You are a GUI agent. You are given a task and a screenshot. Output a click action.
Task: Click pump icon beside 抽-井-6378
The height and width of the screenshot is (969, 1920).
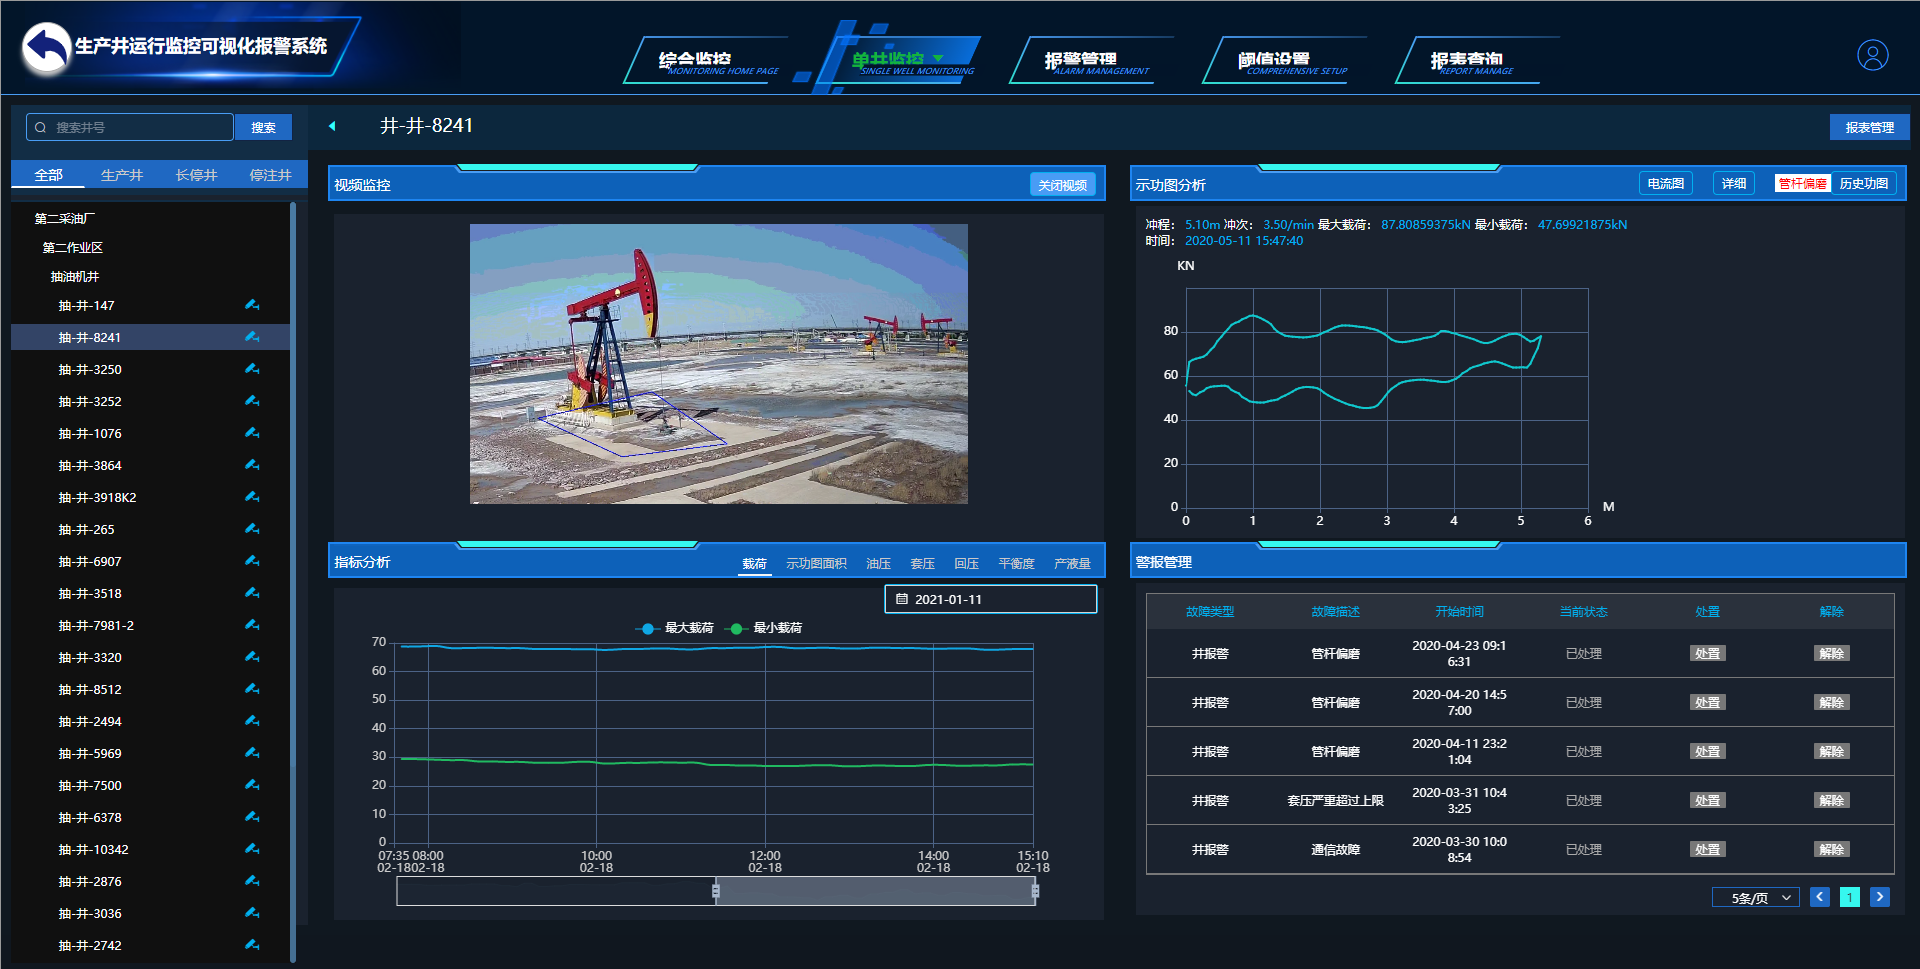(252, 817)
